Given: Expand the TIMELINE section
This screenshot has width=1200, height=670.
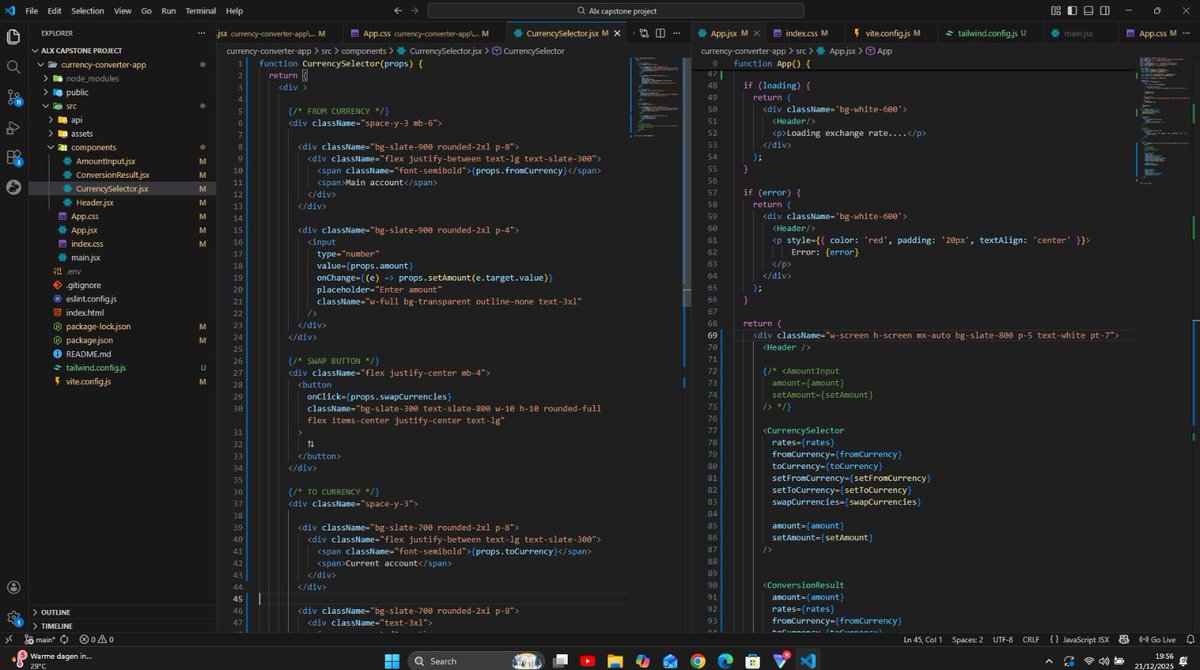Looking at the screenshot, I should (x=55, y=626).
